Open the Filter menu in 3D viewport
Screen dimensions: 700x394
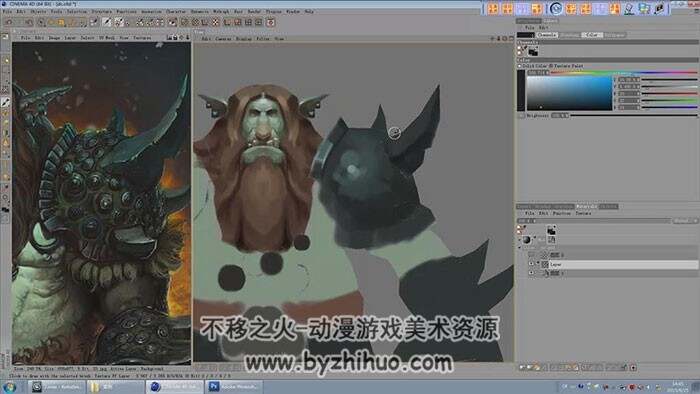[263, 39]
